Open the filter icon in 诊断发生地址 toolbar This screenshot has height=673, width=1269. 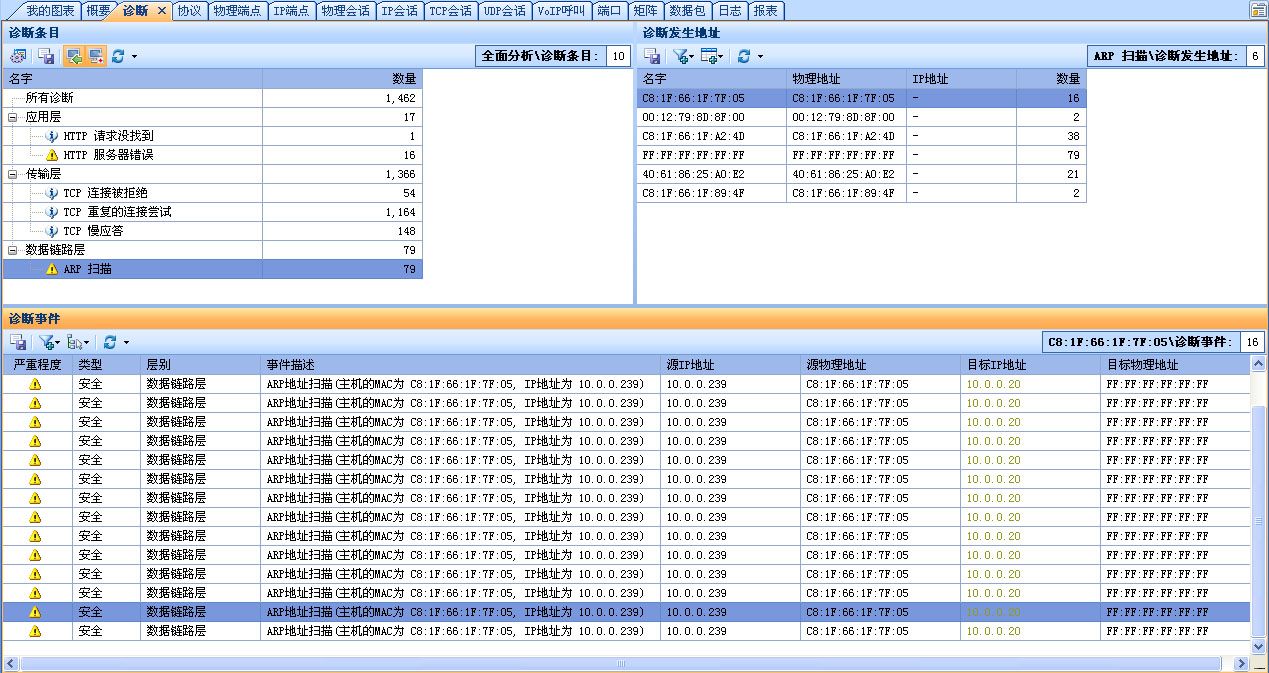tap(680, 56)
